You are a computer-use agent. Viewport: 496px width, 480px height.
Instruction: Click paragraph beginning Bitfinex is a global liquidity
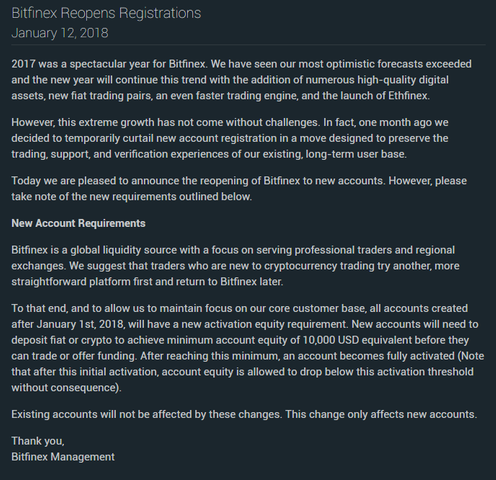[235, 266]
